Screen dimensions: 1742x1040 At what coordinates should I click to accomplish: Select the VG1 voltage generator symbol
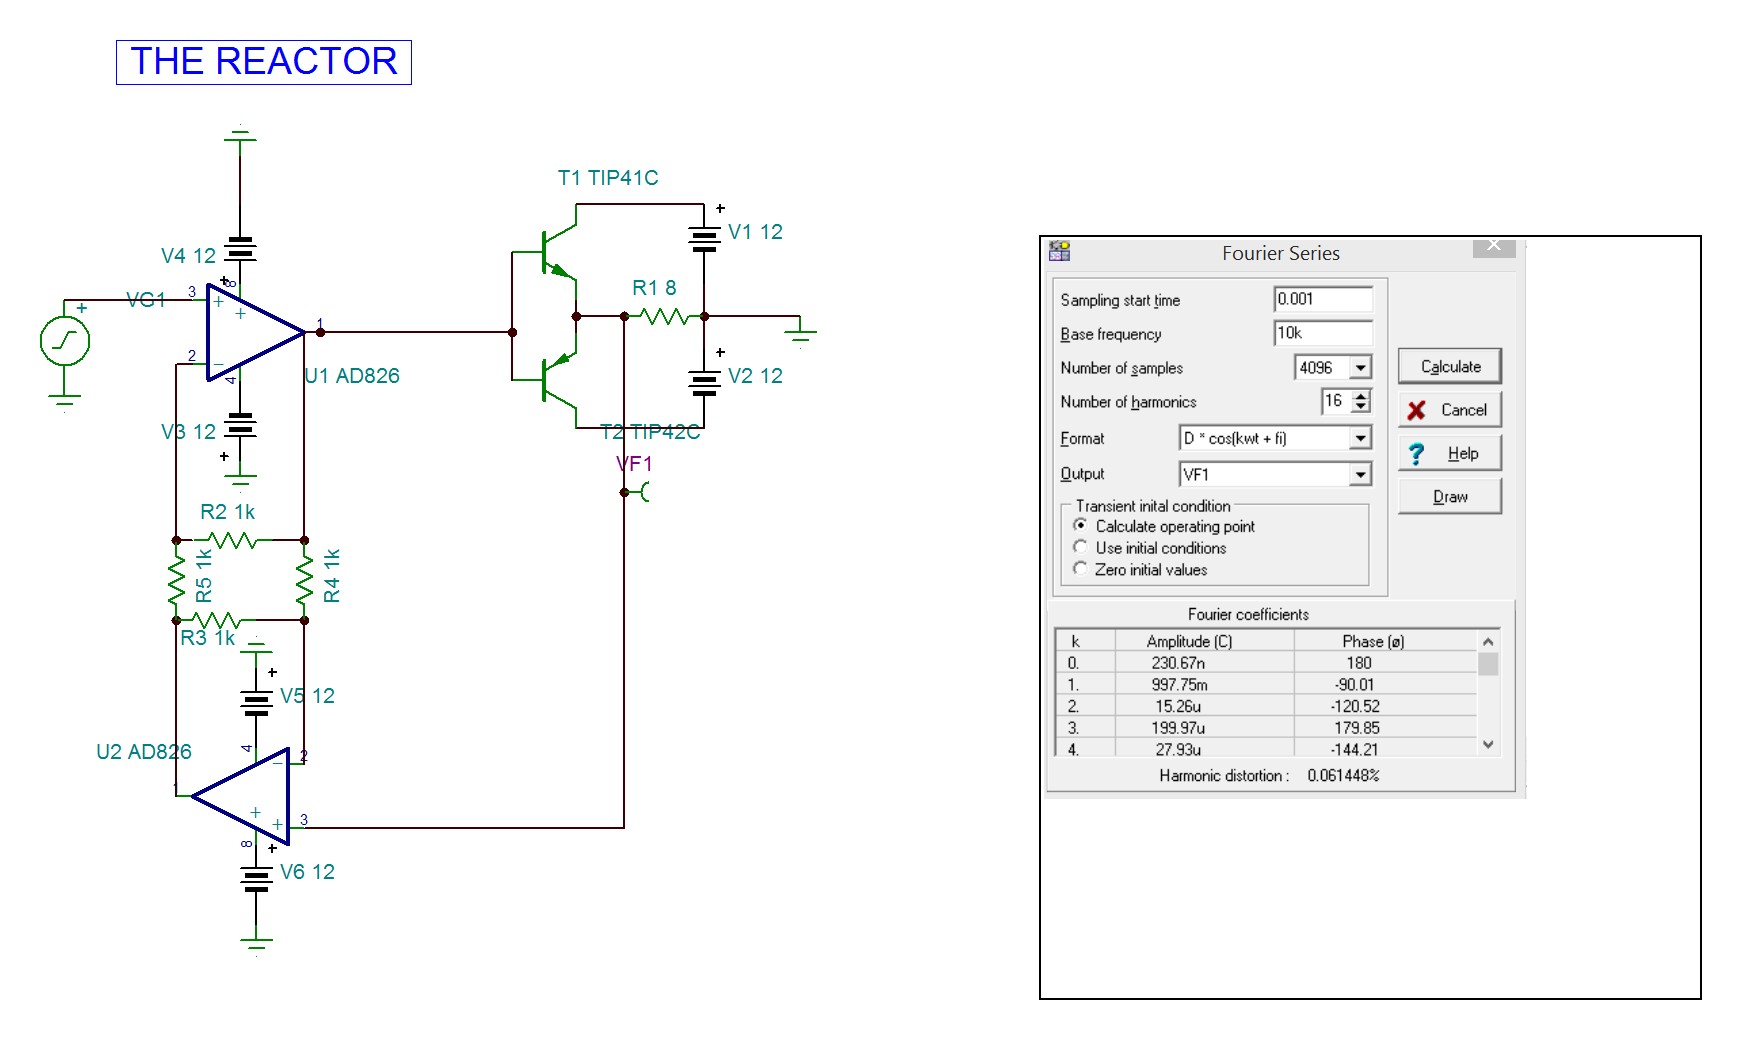tap(64, 341)
